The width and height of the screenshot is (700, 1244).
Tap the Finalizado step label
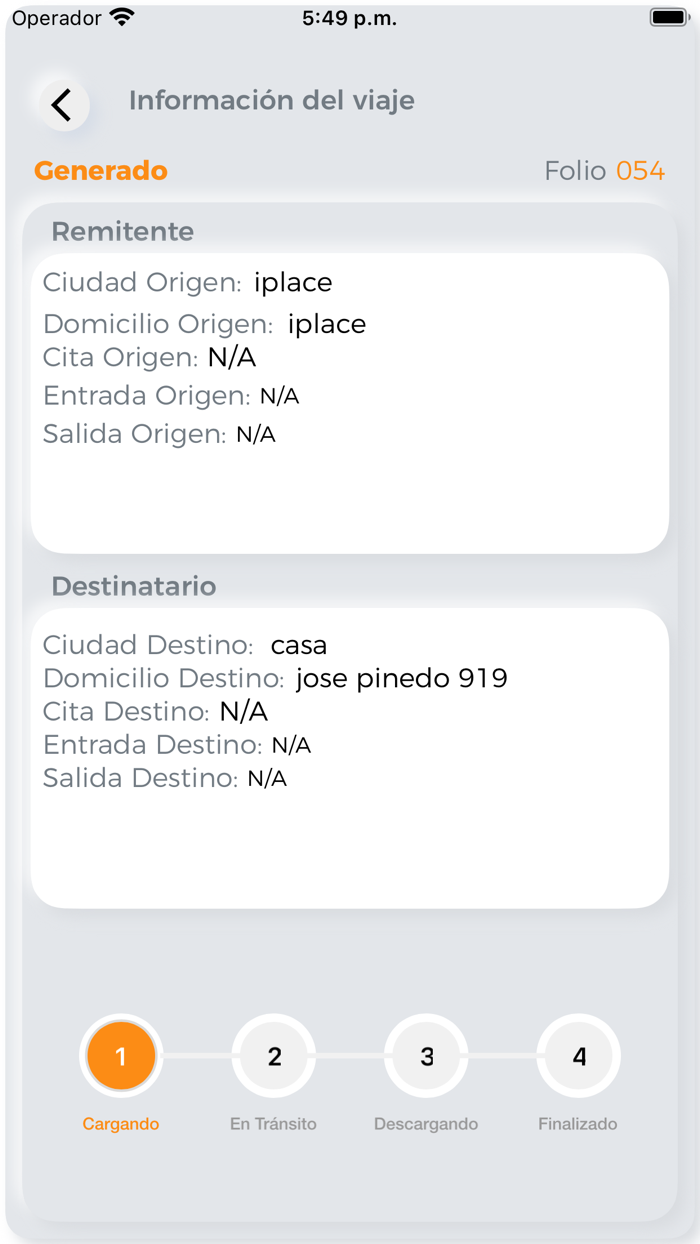point(578,1123)
